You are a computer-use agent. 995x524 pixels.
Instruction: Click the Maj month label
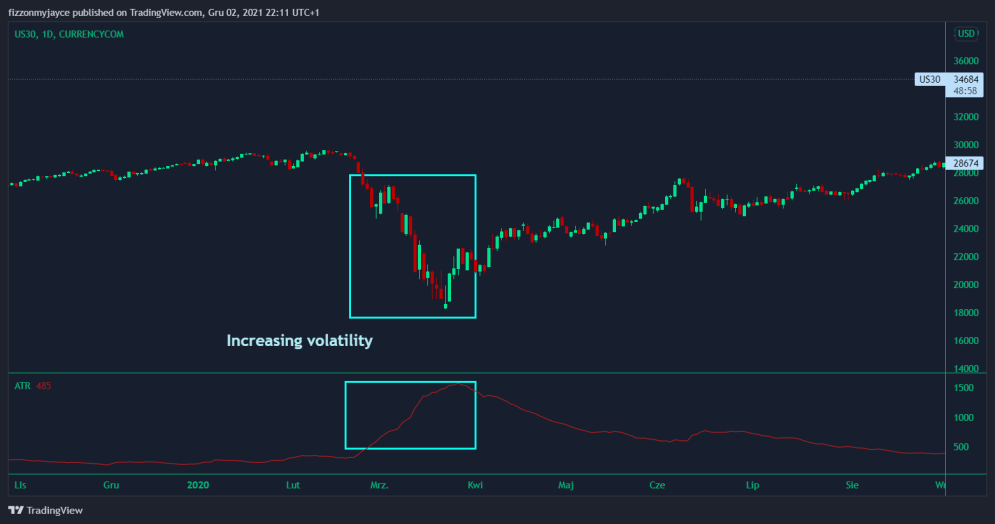coord(565,485)
